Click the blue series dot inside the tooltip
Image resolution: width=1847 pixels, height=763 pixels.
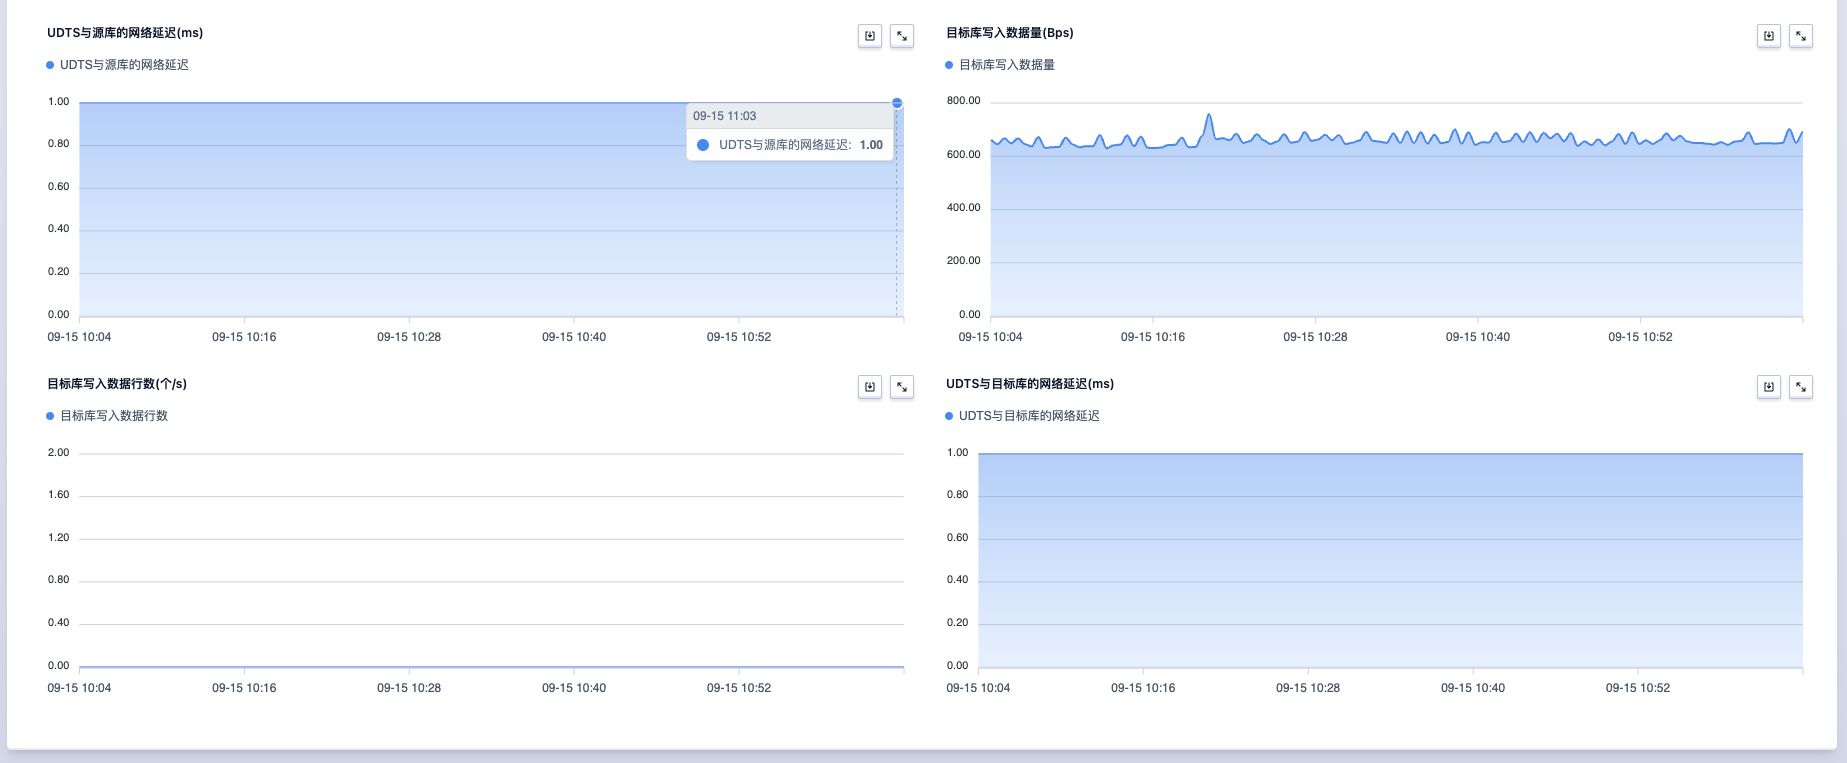click(703, 145)
